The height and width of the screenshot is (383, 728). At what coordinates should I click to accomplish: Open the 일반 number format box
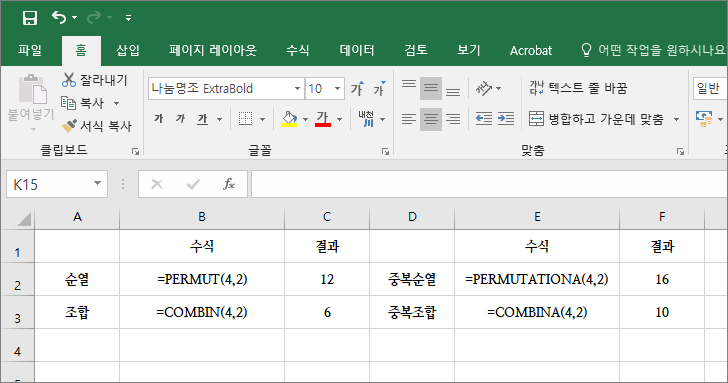[x=710, y=88]
